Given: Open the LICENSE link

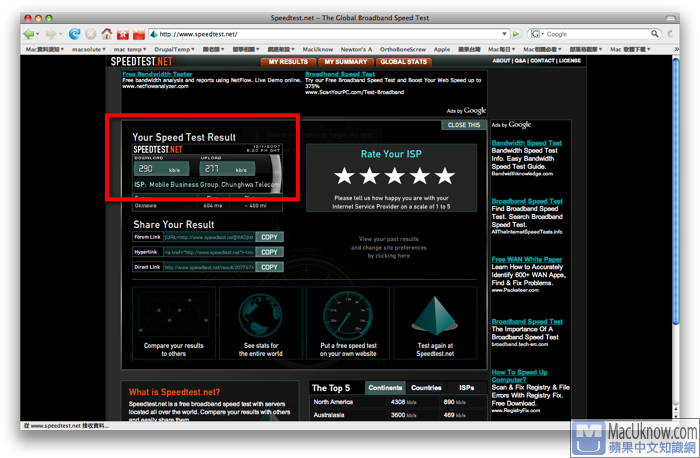Looking at the screenshot, I should coord(570,61).
